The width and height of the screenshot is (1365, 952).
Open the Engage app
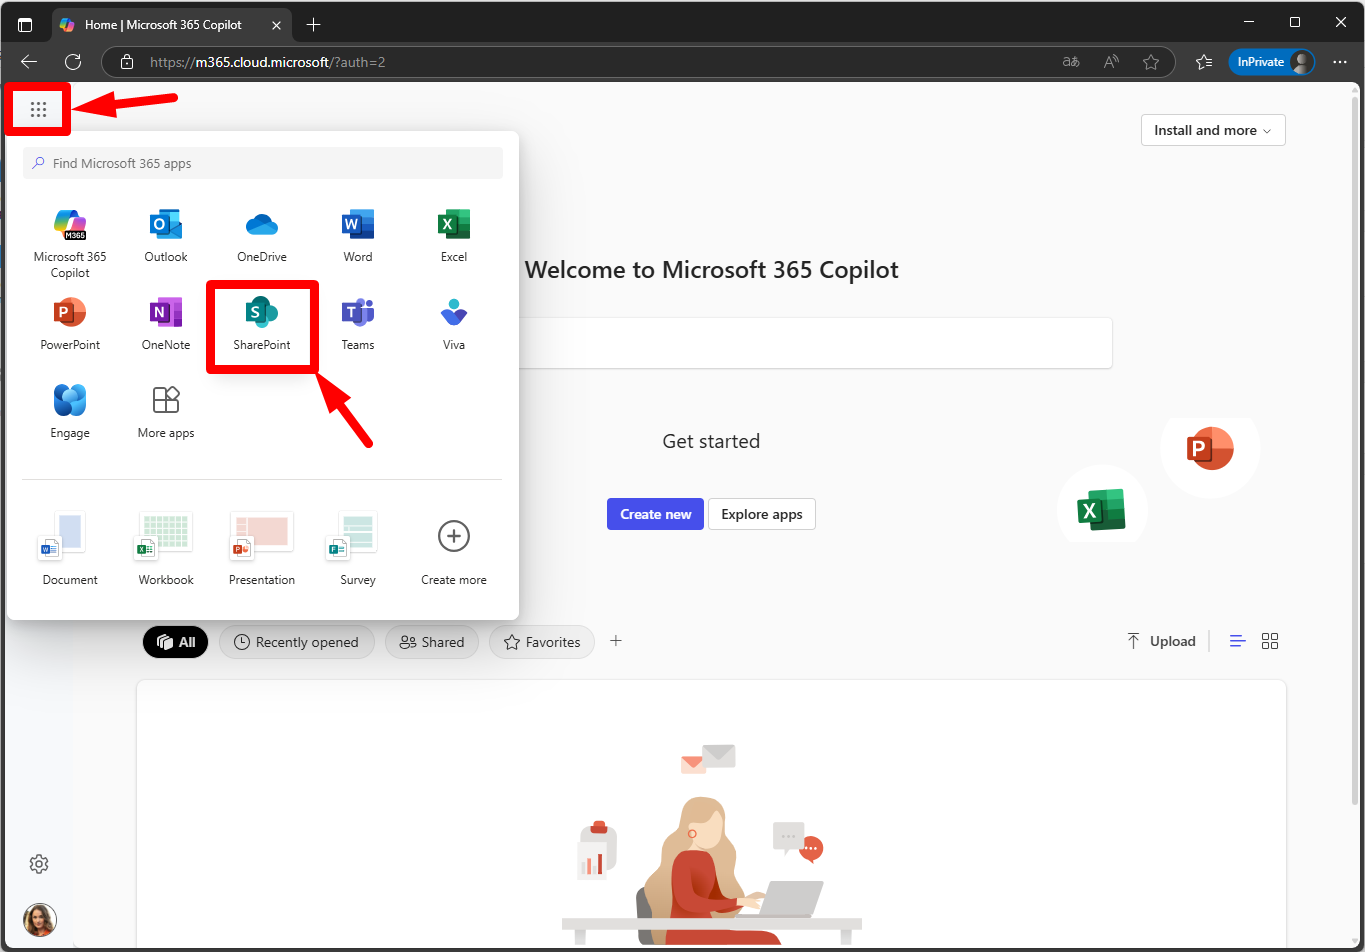70,411
